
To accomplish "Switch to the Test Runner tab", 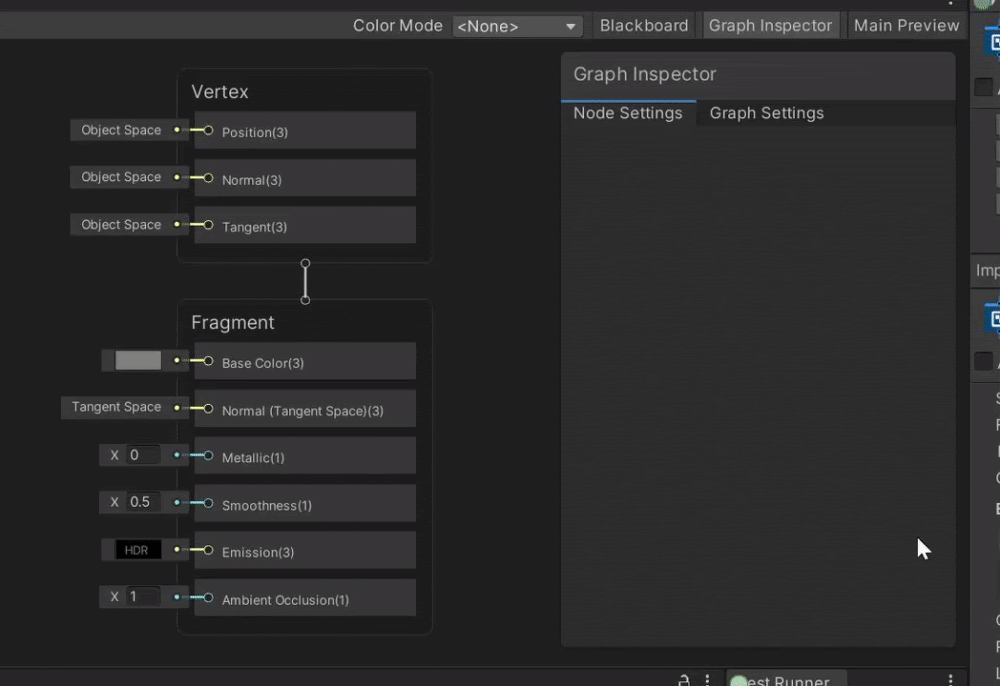I will click(786, 680).
